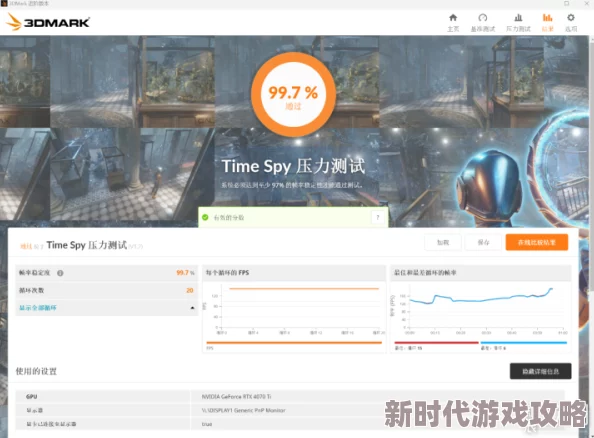The image size is (594, 438).
Task: Click the 3DMark logo
Action: tap(48, 22)
